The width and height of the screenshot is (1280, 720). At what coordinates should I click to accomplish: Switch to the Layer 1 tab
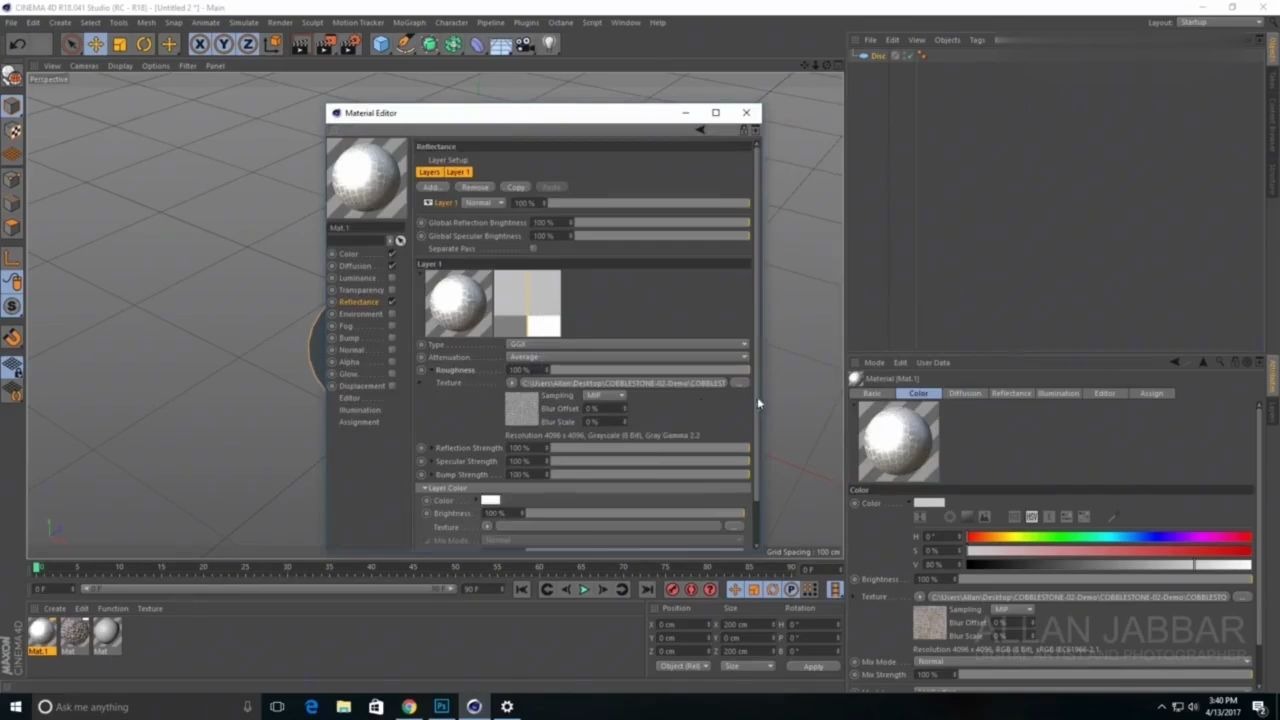pyautogui.click(x=458, y=172)
